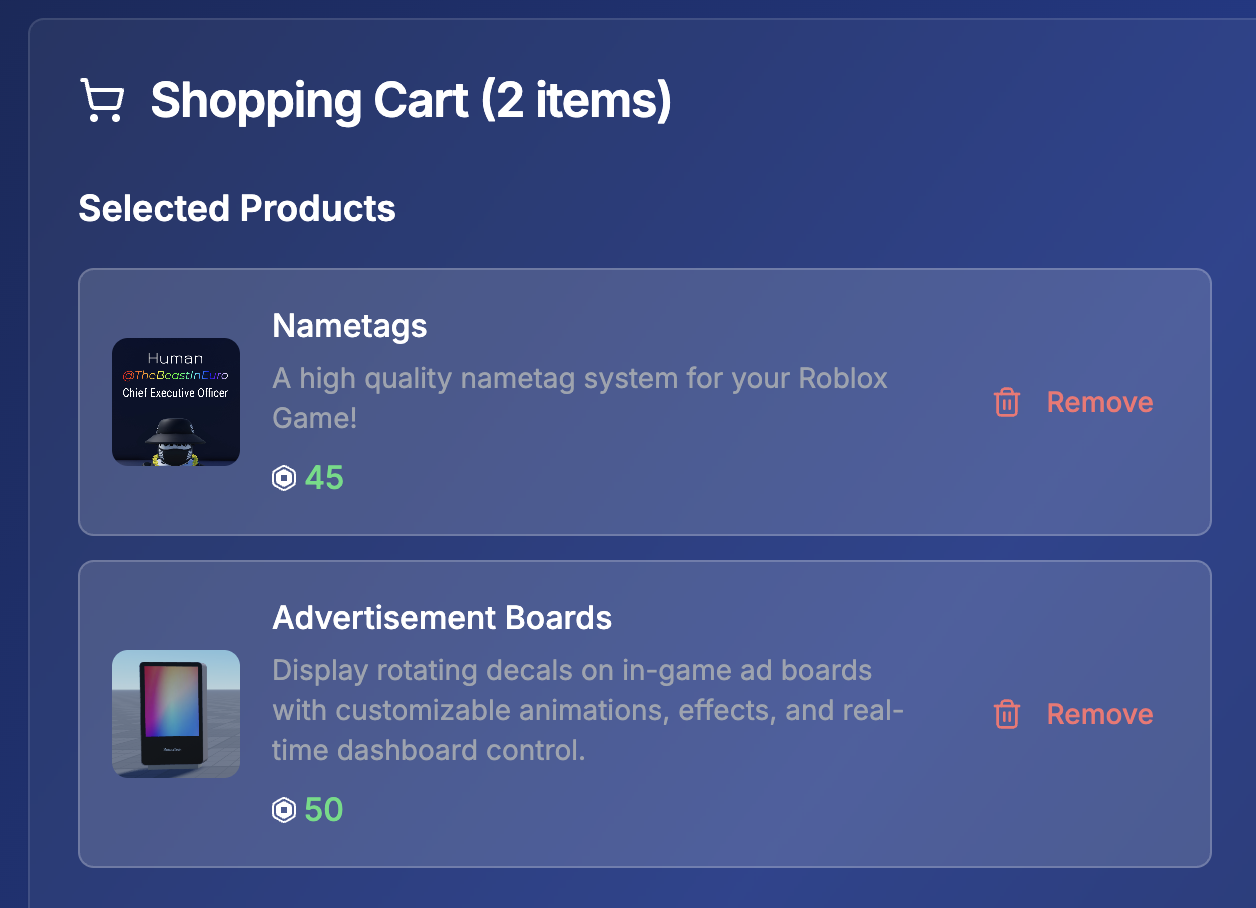Click the rainbow @TheBeastInEuro username in the preview
This screenshot has width=1256, height=908.
click(x=175, y=375)
